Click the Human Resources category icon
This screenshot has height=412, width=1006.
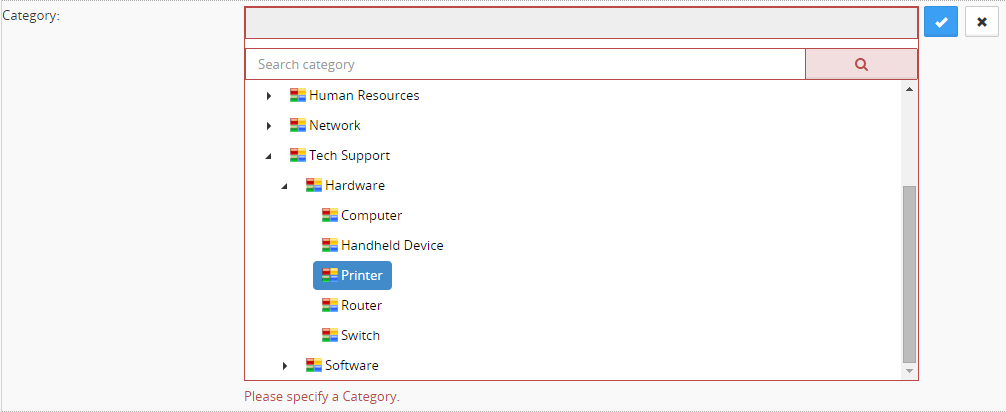297,96
